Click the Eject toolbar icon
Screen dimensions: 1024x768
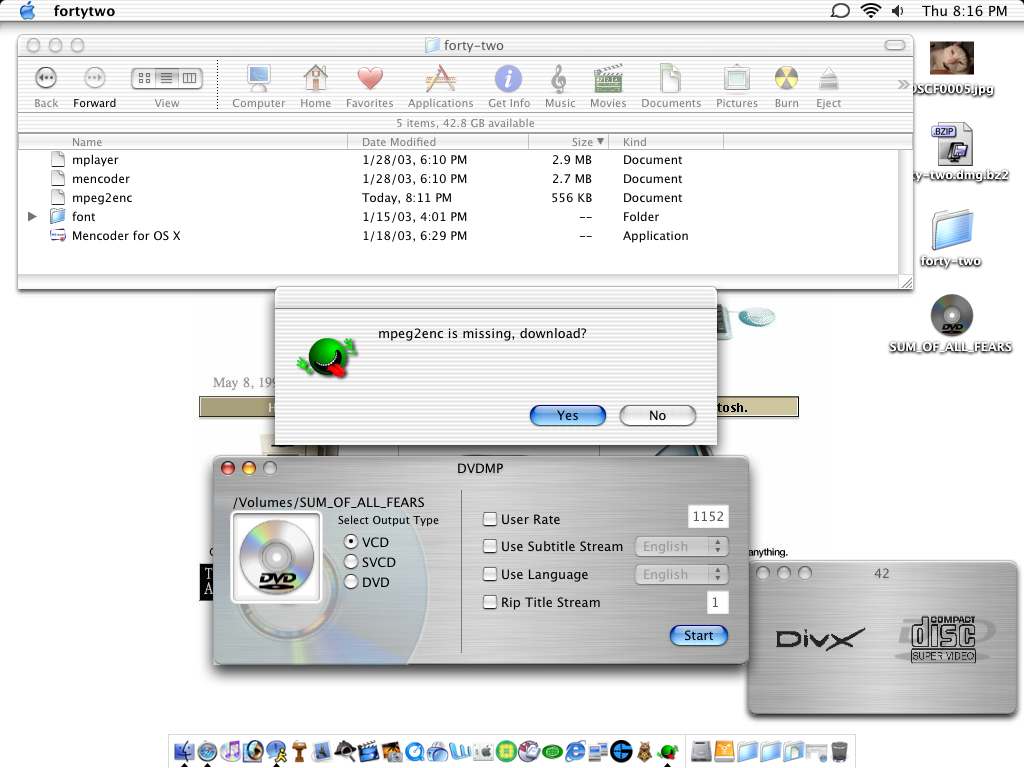coord(828,80)
